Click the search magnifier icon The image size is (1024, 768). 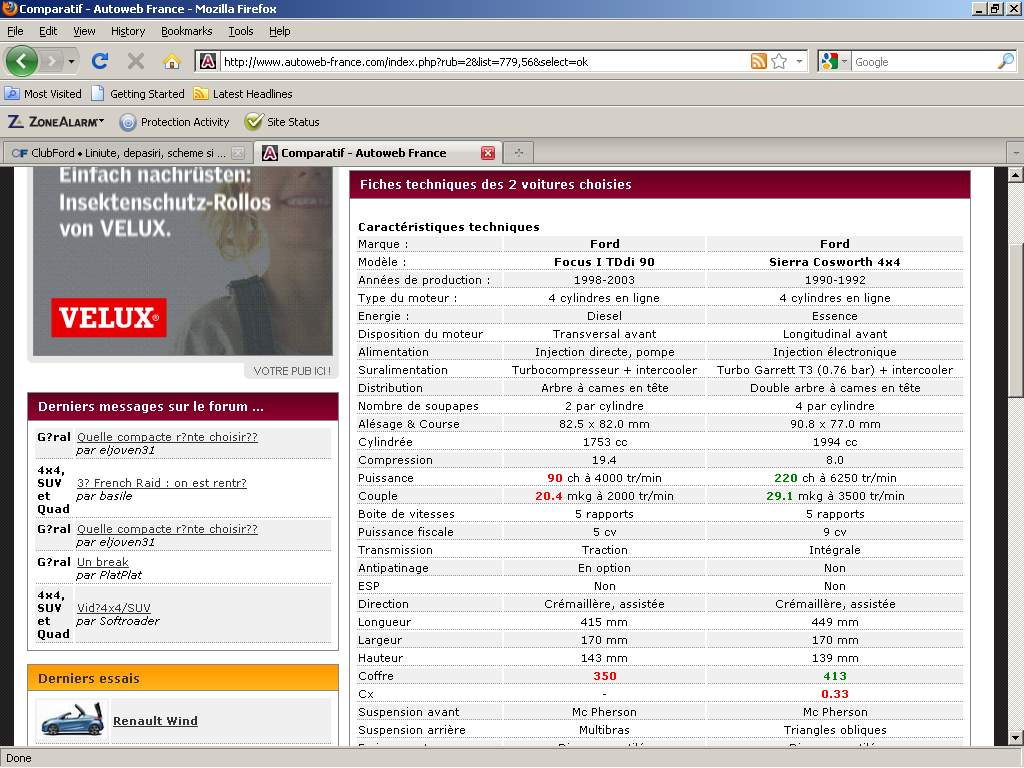[x=1005, y=61]
